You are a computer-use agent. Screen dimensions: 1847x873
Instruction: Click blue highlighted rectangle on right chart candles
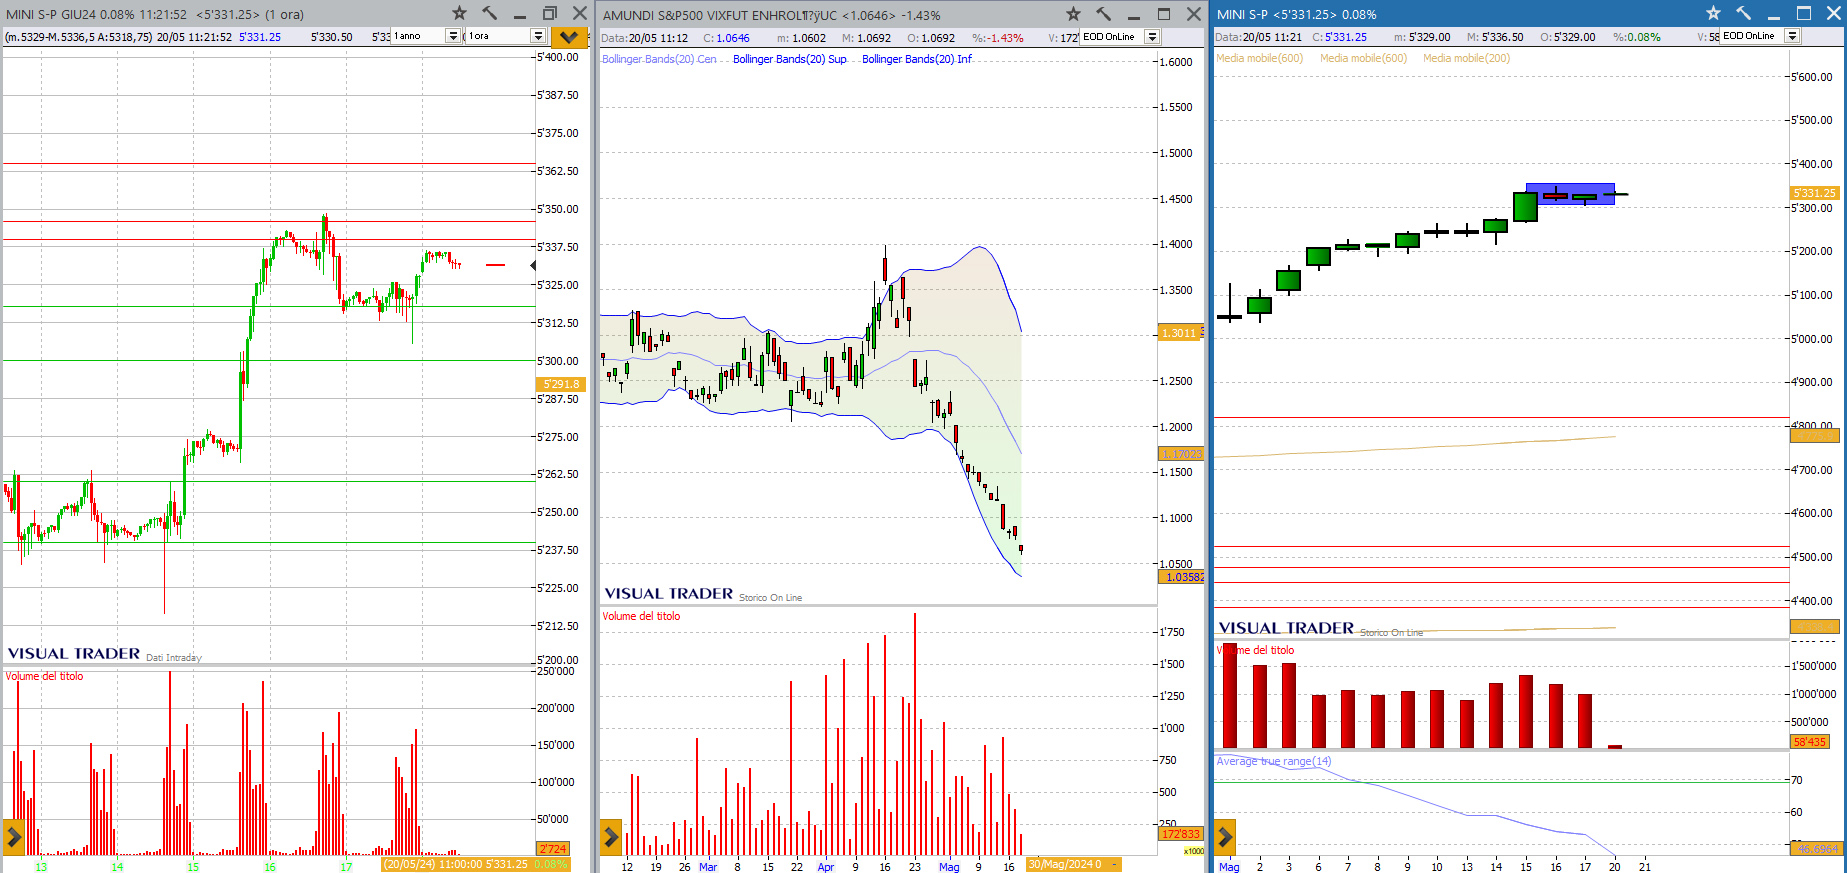(x=1570, y=194)
